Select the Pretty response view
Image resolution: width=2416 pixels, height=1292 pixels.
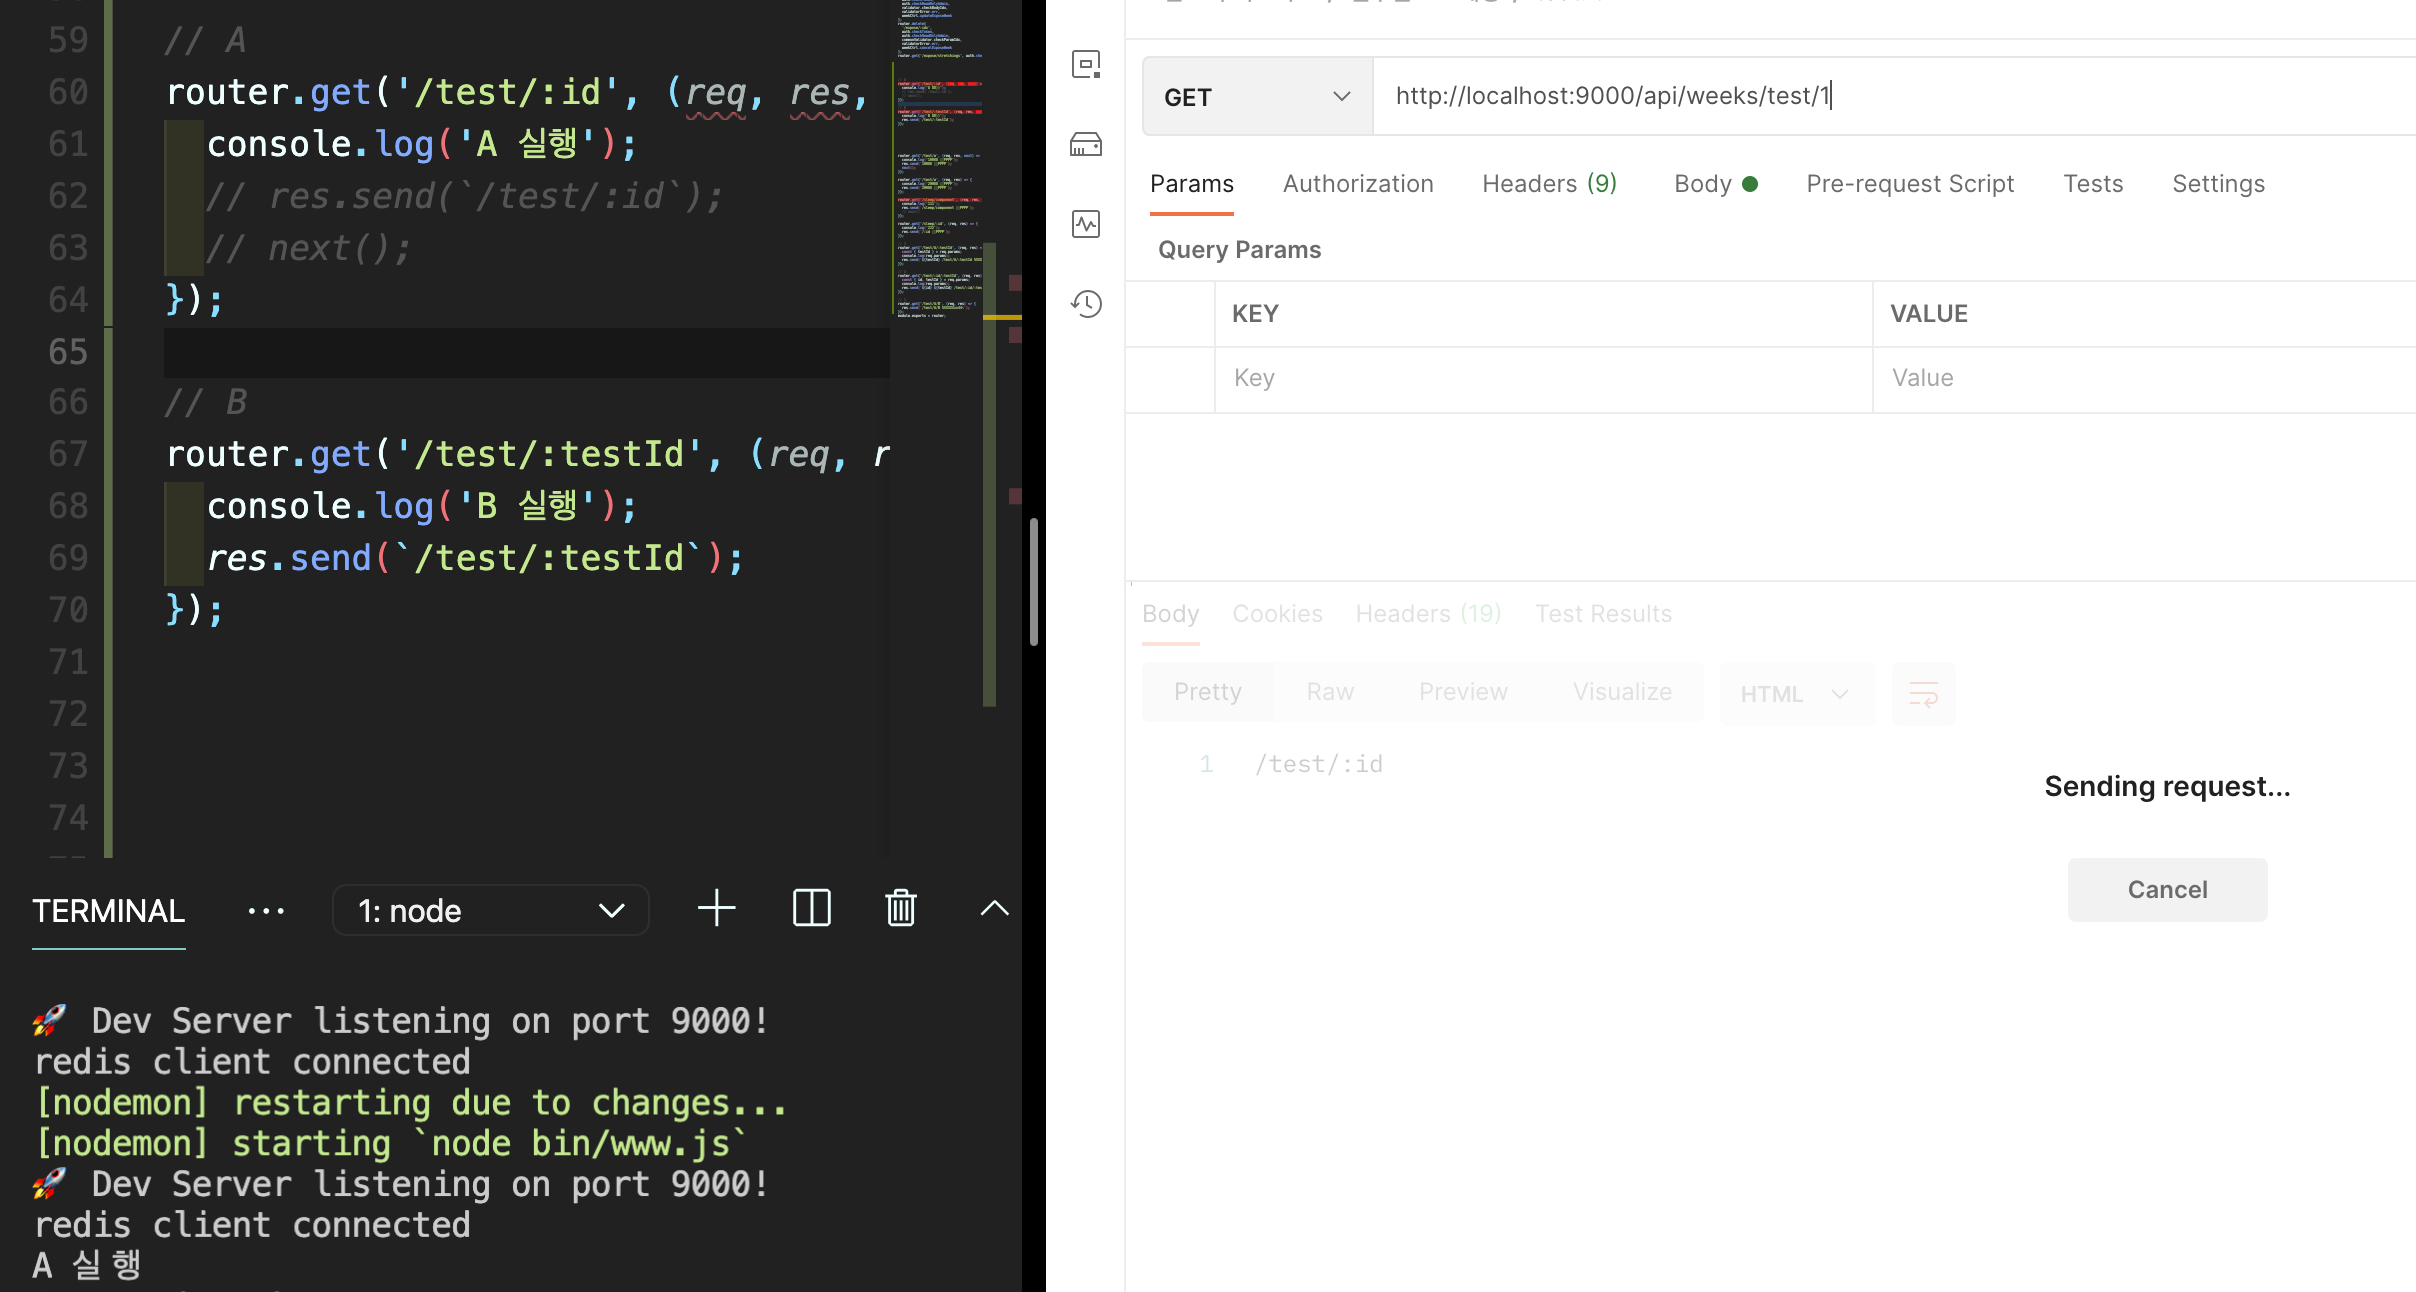click(1208, 692)
